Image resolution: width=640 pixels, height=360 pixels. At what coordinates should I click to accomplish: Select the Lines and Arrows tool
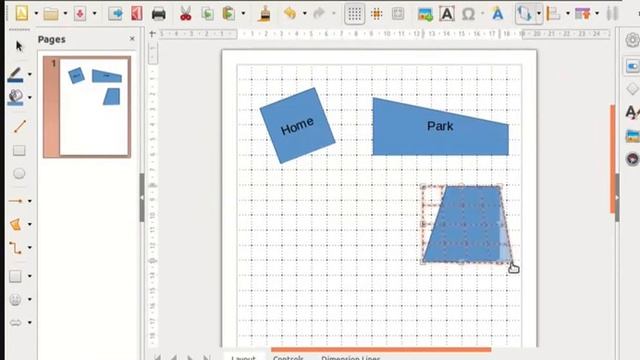pos(16,201)
